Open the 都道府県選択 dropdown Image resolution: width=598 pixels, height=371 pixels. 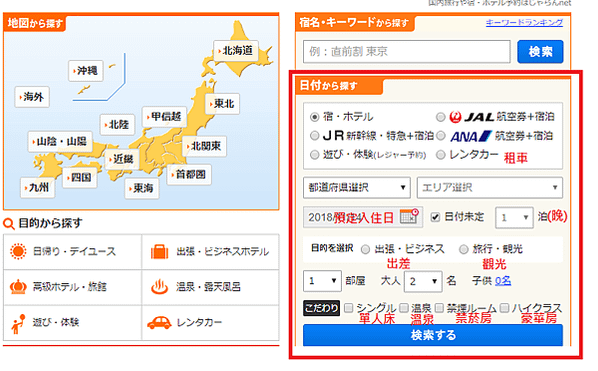tap(357, 188)
